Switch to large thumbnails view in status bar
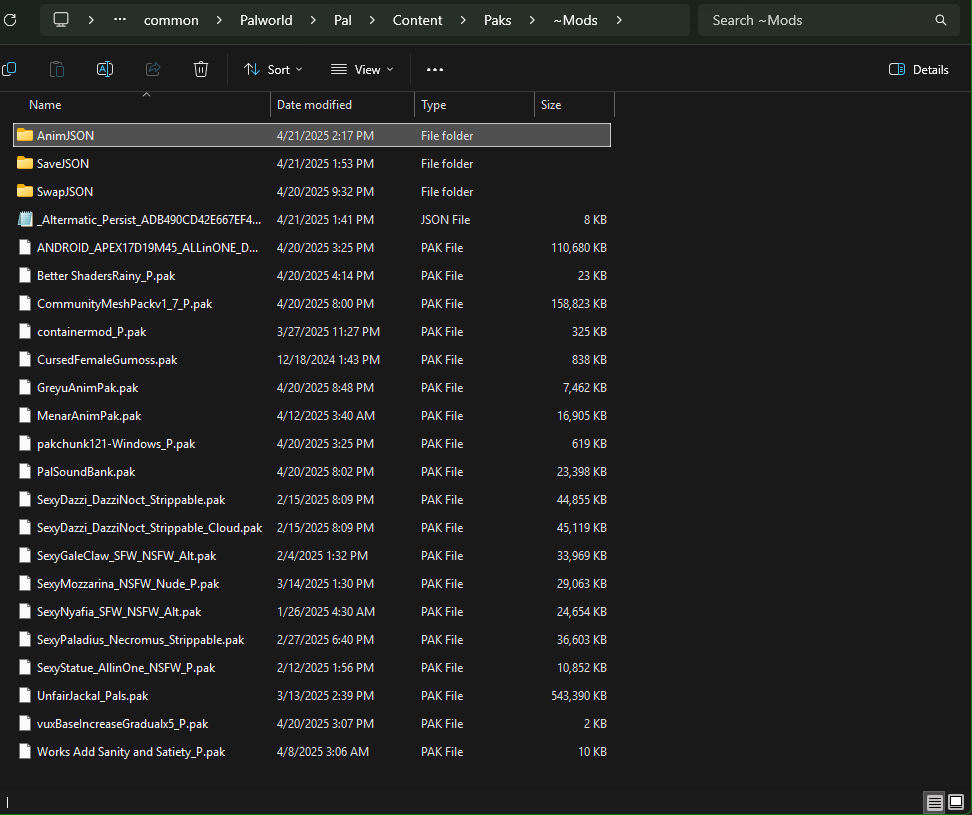The image size is (972, 815). tap(956, 803)
